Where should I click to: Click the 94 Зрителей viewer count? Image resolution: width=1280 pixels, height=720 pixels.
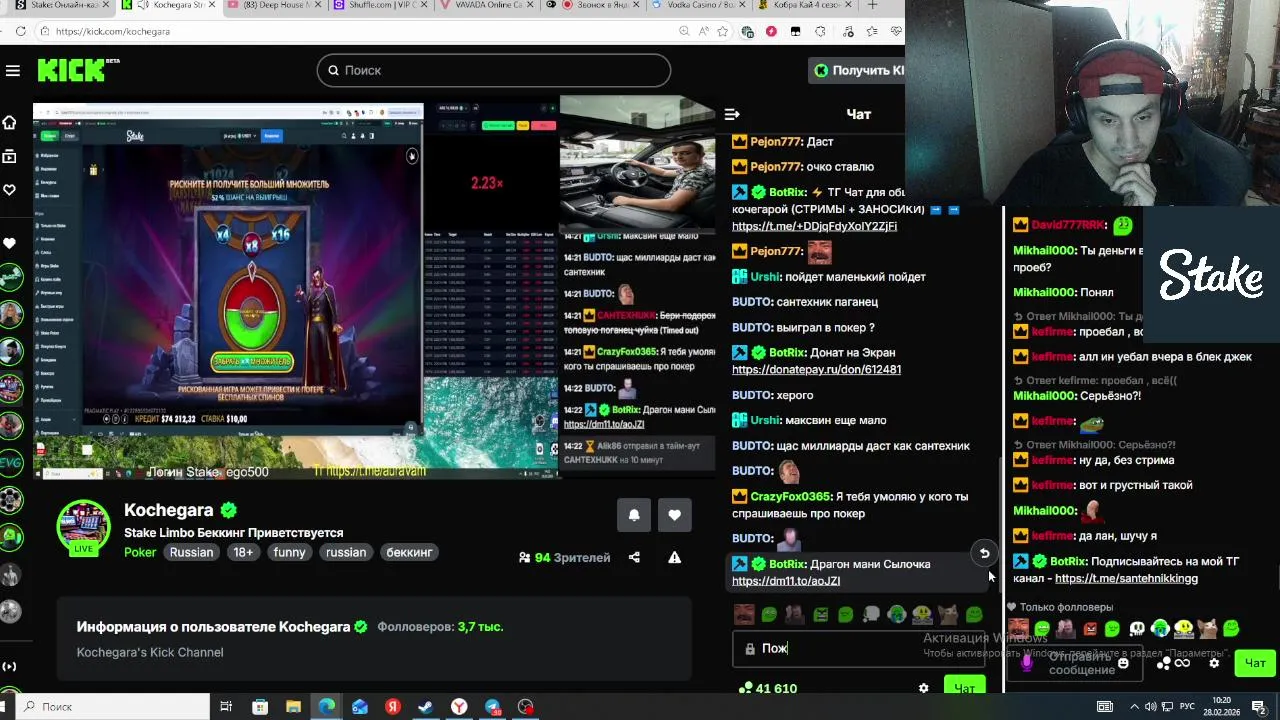click(564, 557)
